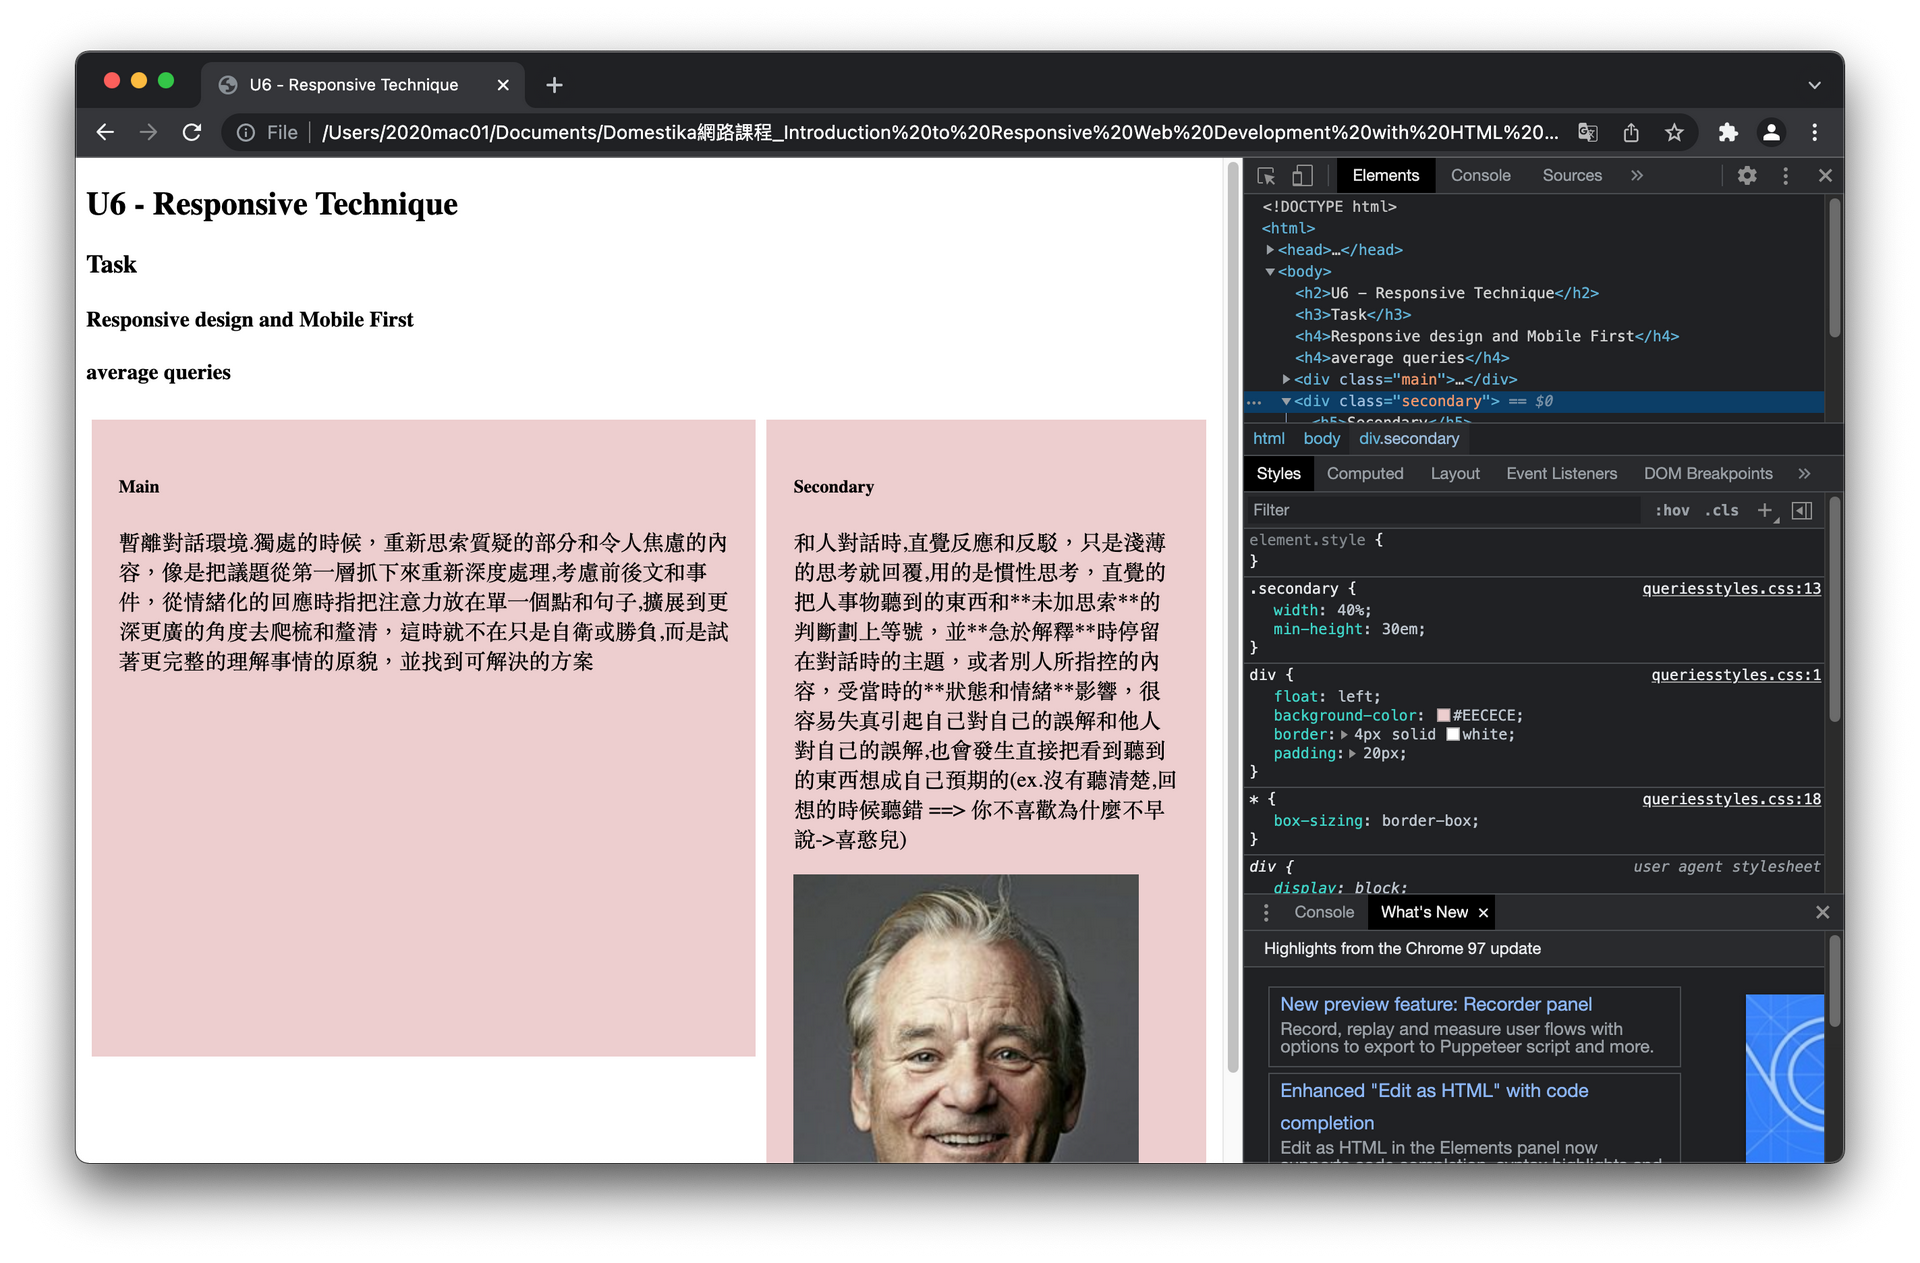Toggle the device toolbar icon
This screenshot has width=1920, height=1263.
1302,176
